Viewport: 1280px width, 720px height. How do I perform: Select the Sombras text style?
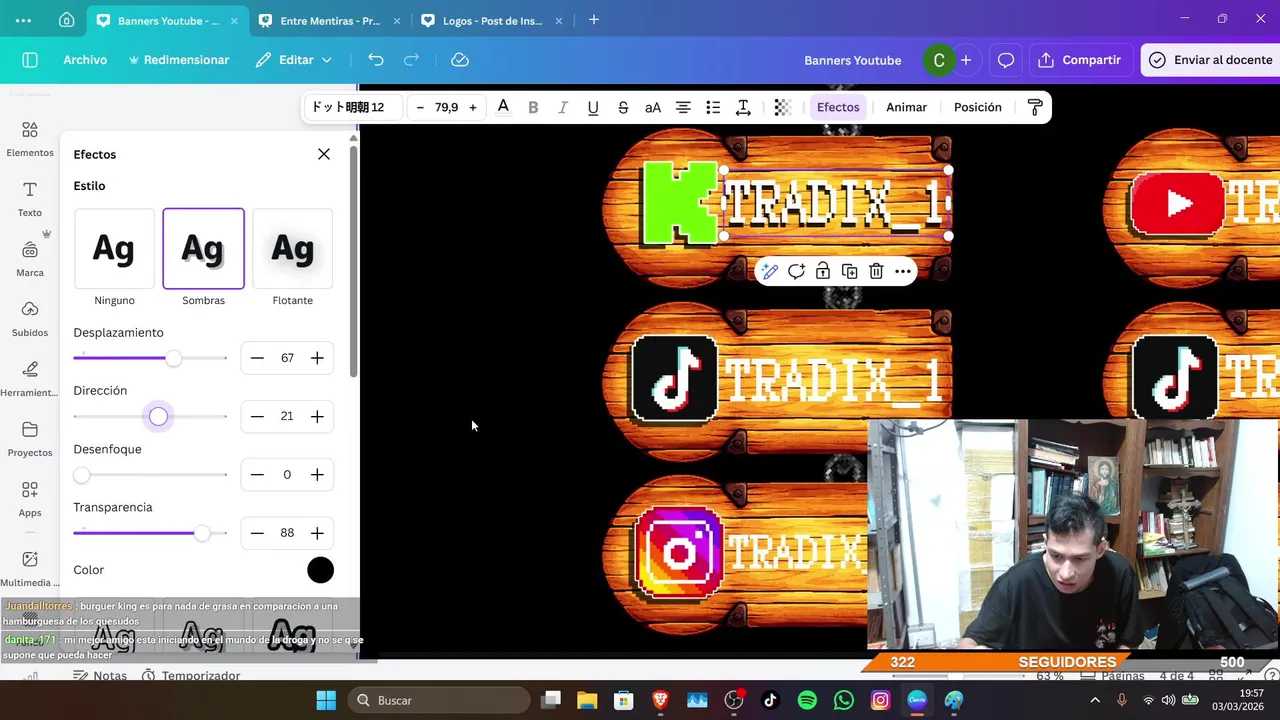pos(203,248)
